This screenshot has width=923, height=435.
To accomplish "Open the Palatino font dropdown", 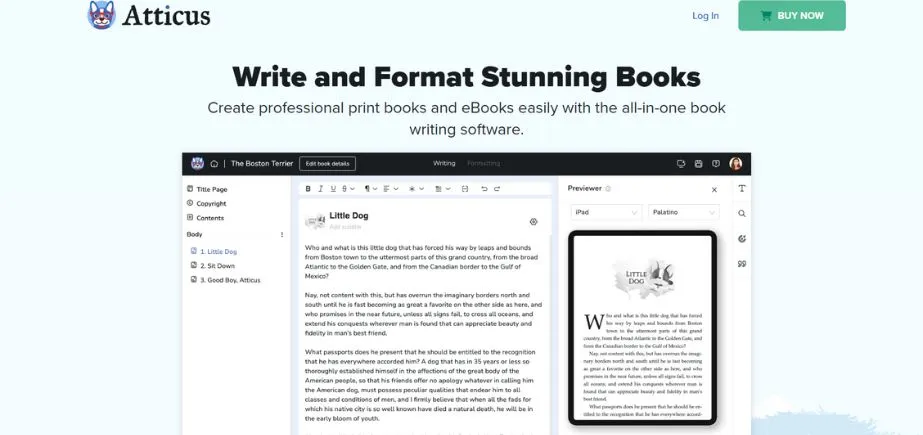I will point(684,212).
